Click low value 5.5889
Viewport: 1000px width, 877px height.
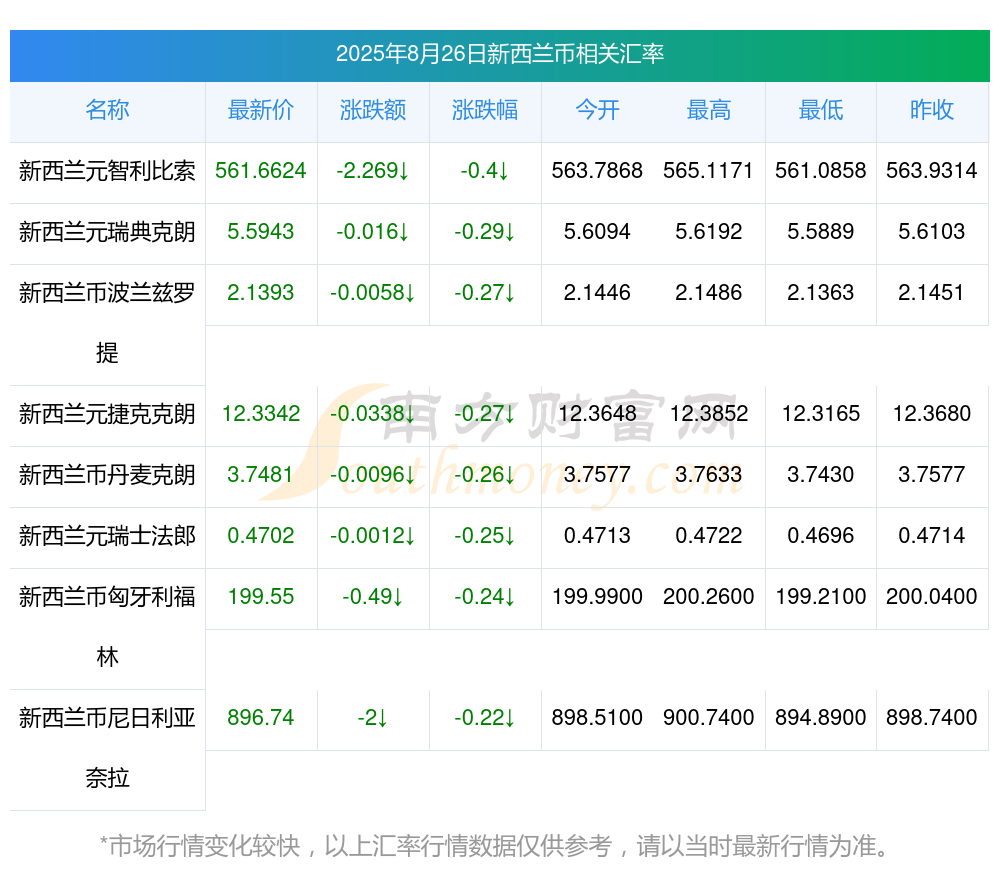click(x=821, y=232)
